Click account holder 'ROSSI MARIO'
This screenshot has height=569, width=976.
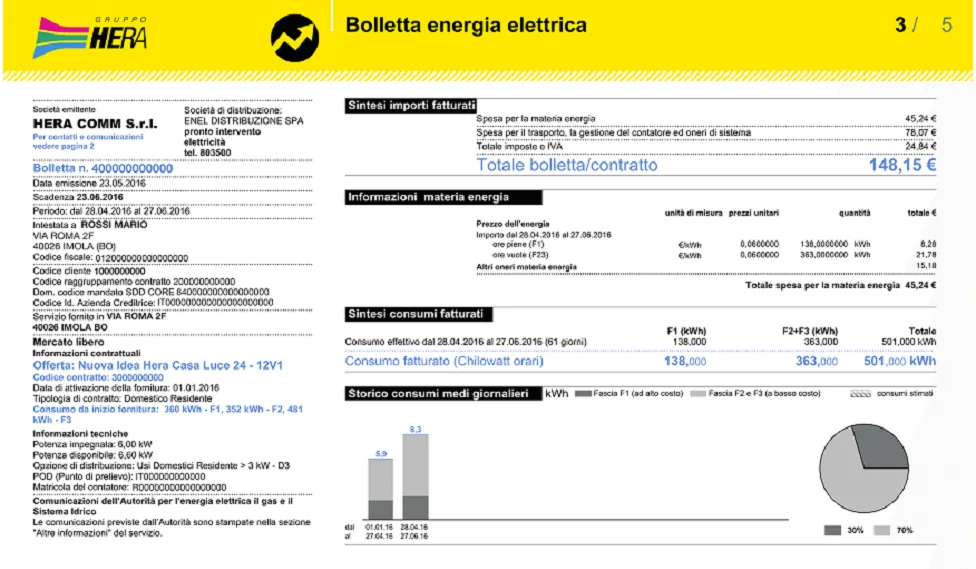pyautogui.click(x=114, y=225)
